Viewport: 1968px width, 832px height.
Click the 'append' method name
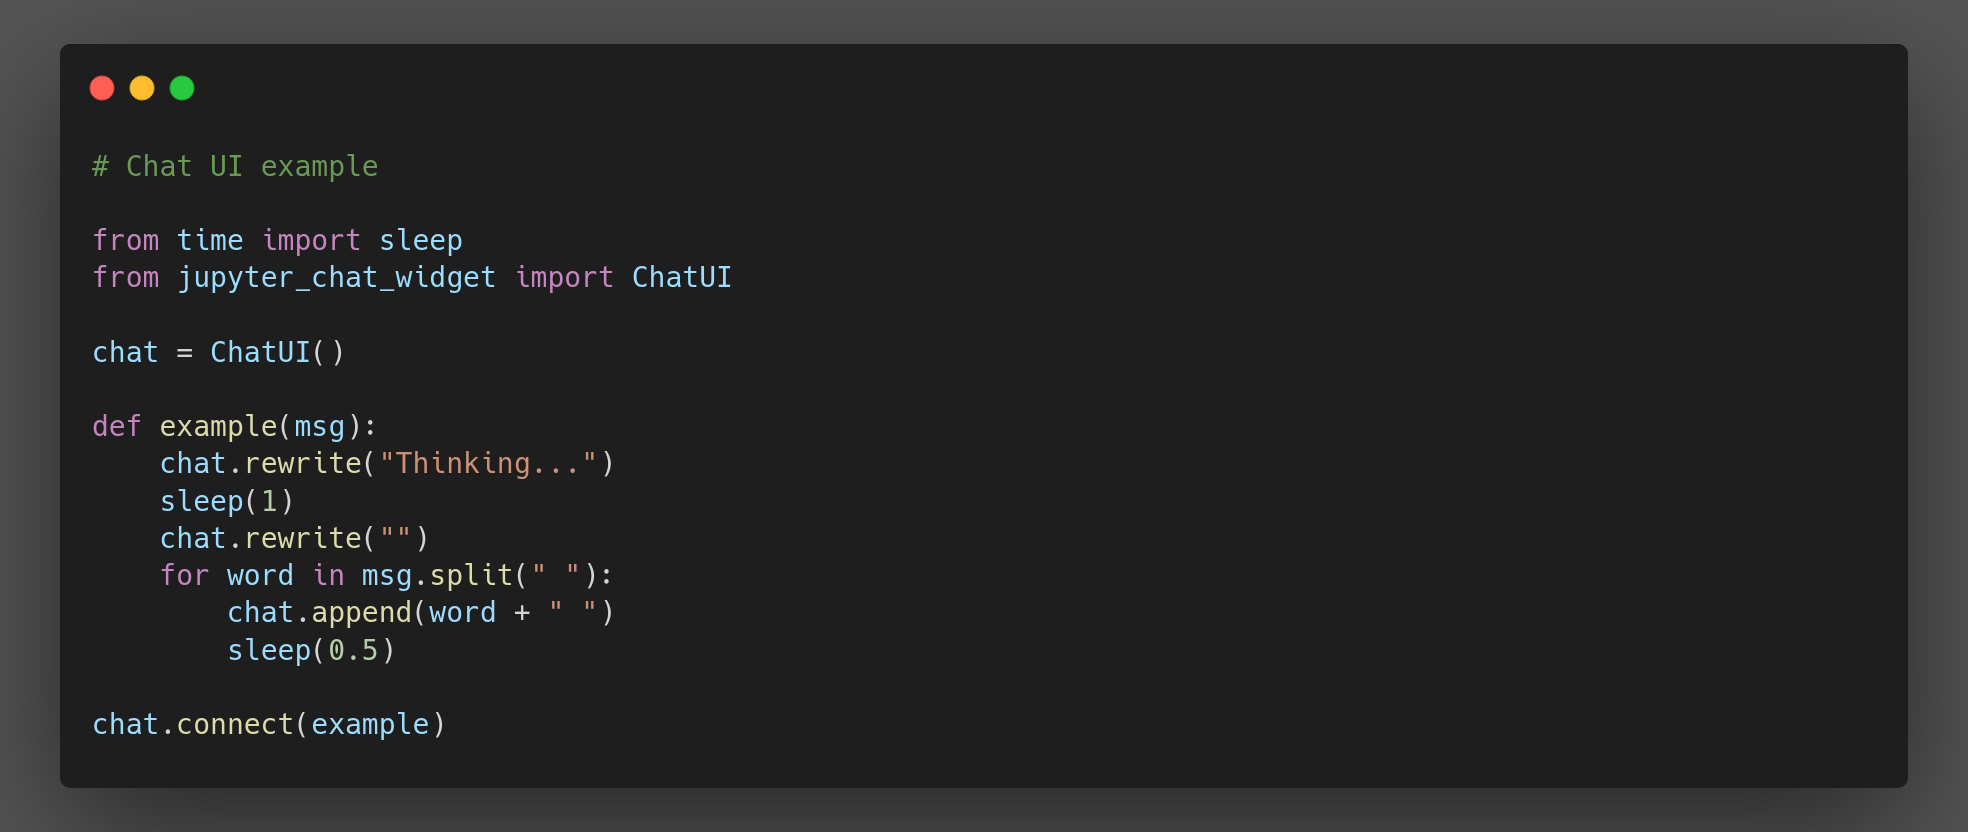pos(361,613)
